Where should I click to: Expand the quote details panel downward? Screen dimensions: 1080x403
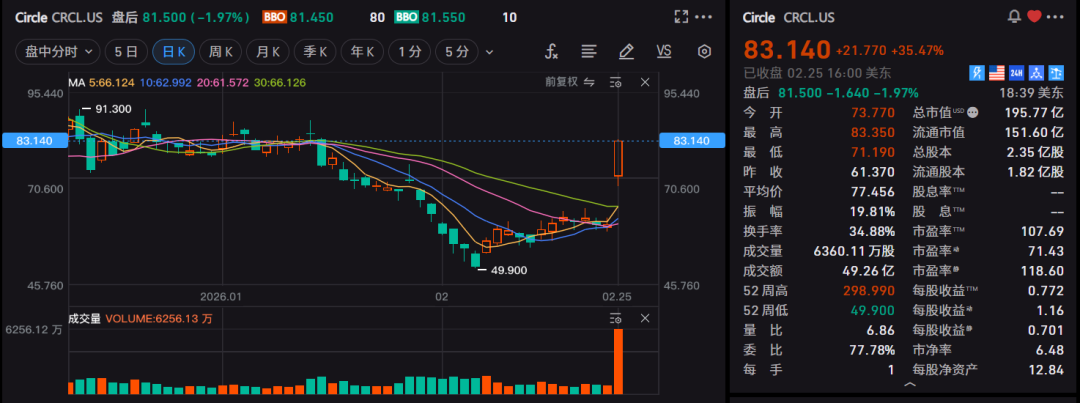910,384
